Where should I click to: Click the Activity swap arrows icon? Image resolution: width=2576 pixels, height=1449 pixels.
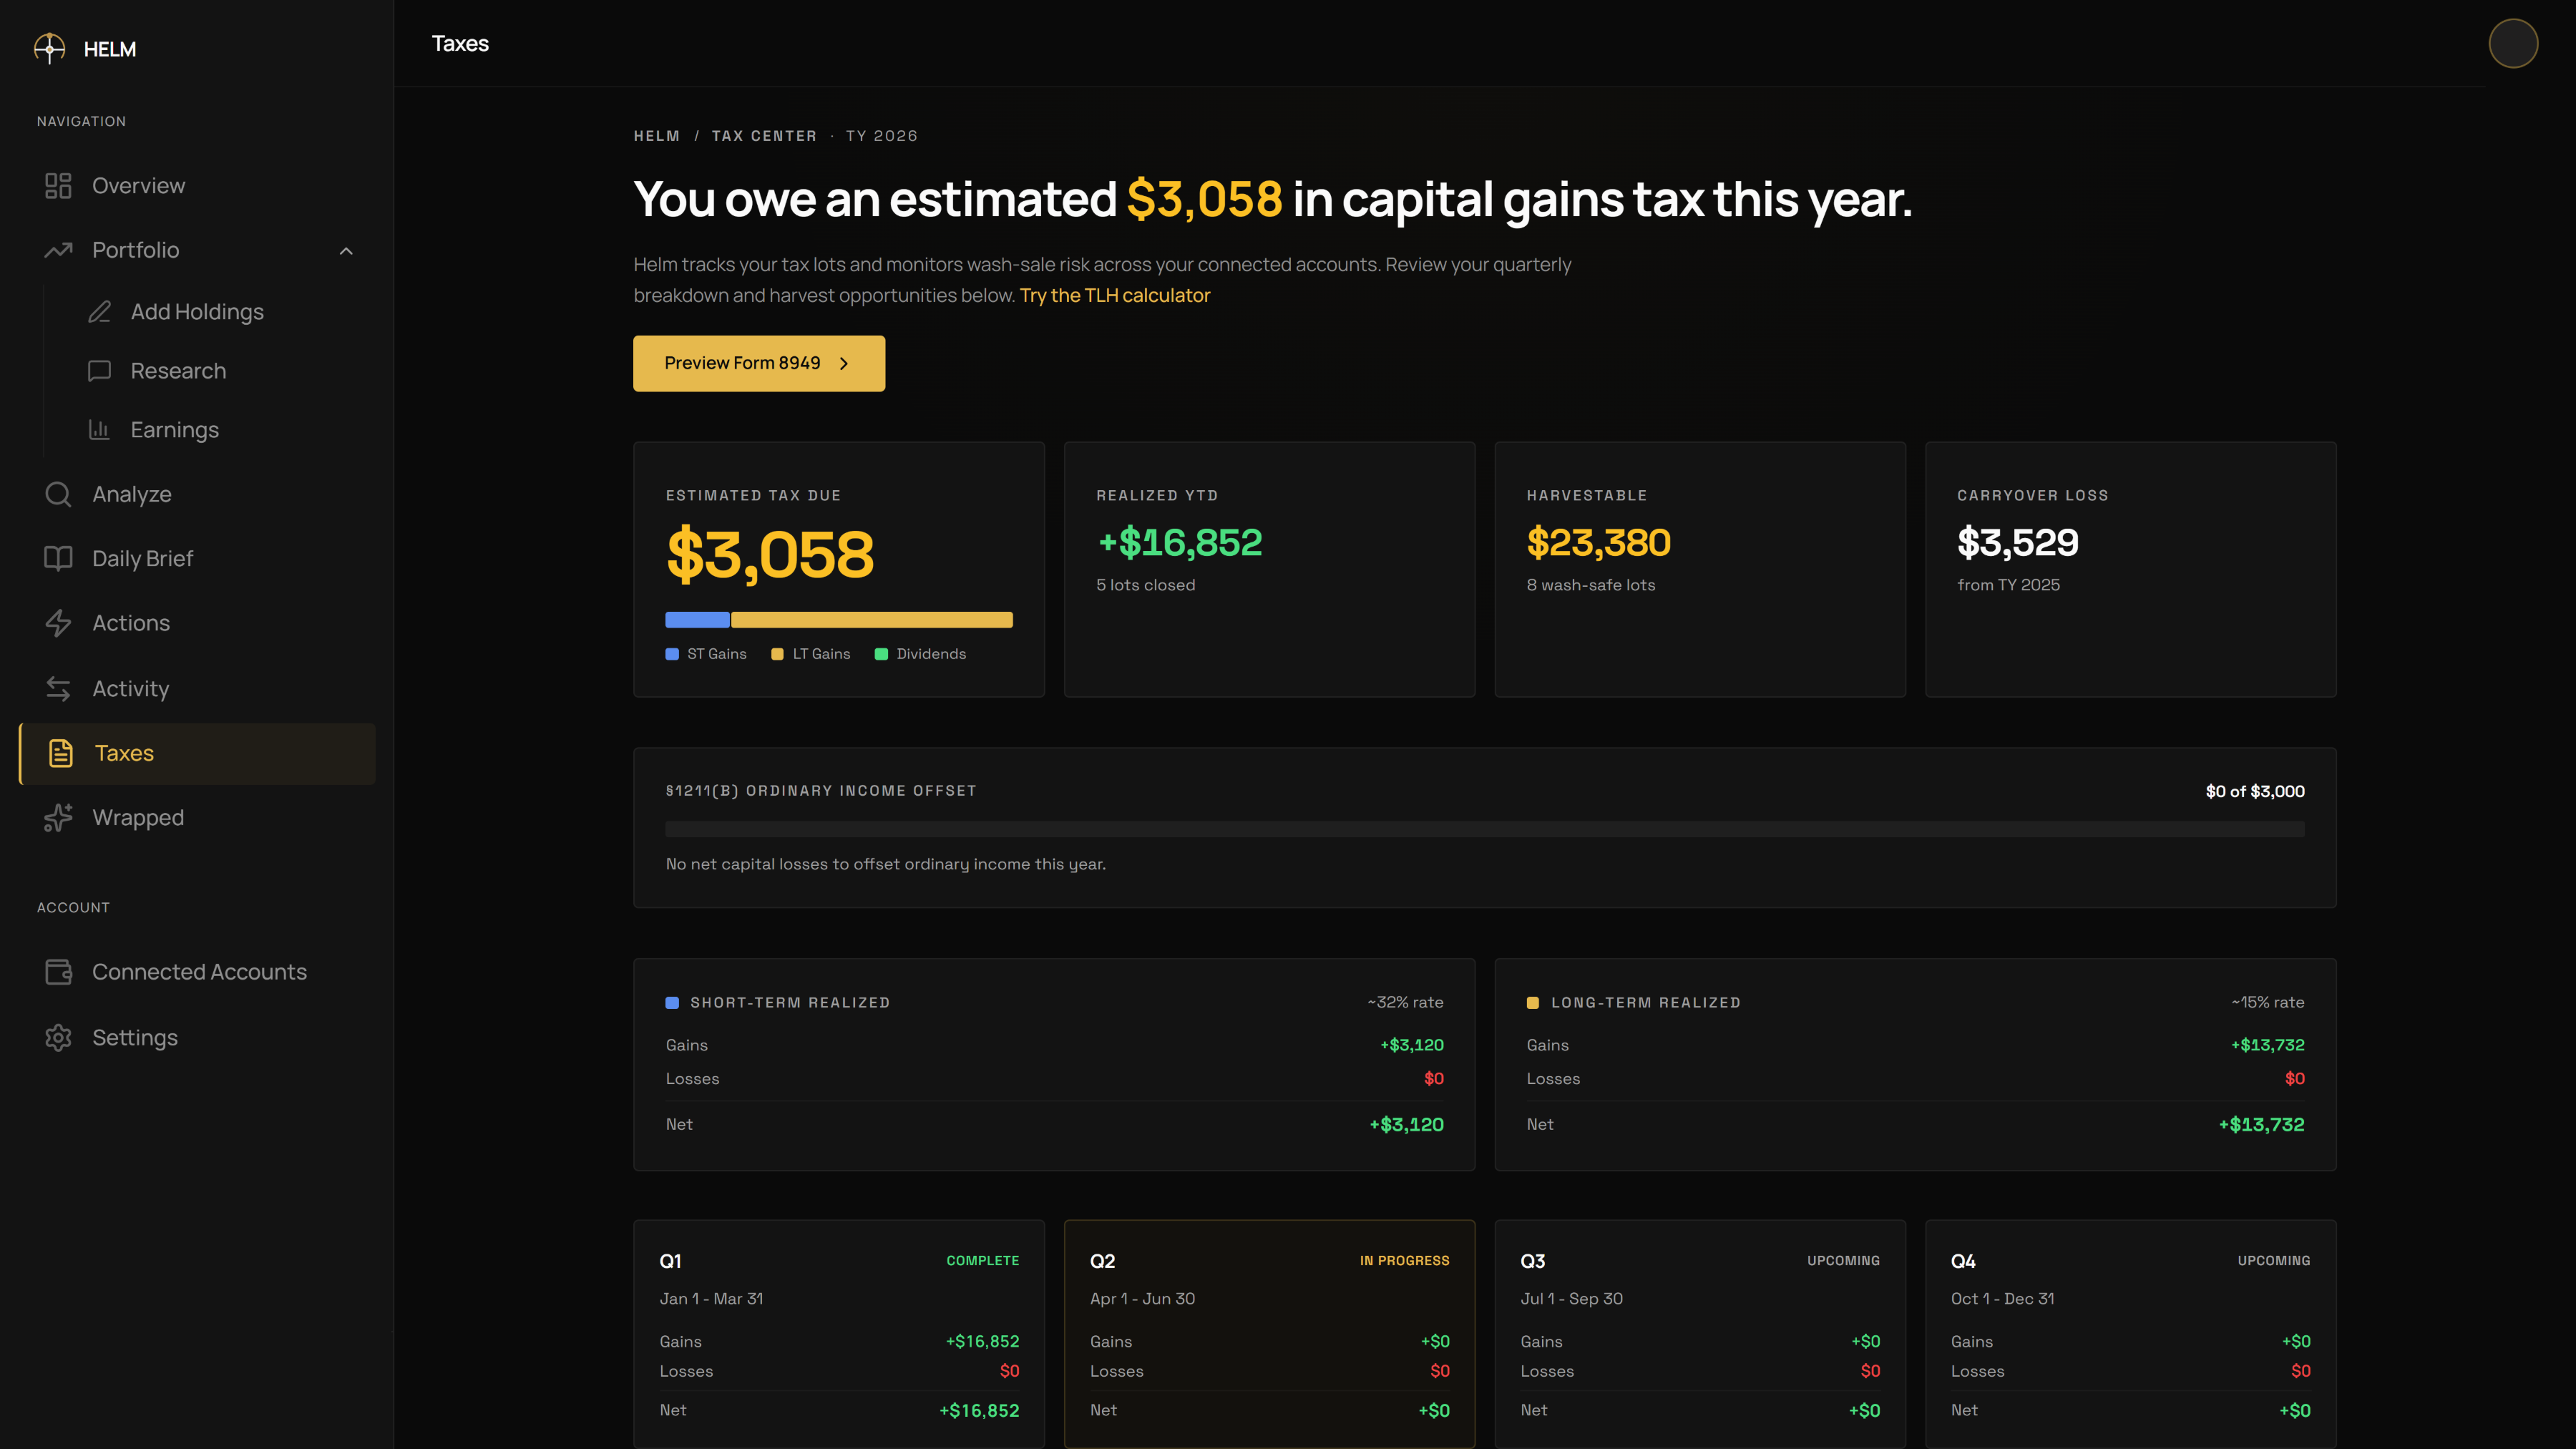[58, 689]
